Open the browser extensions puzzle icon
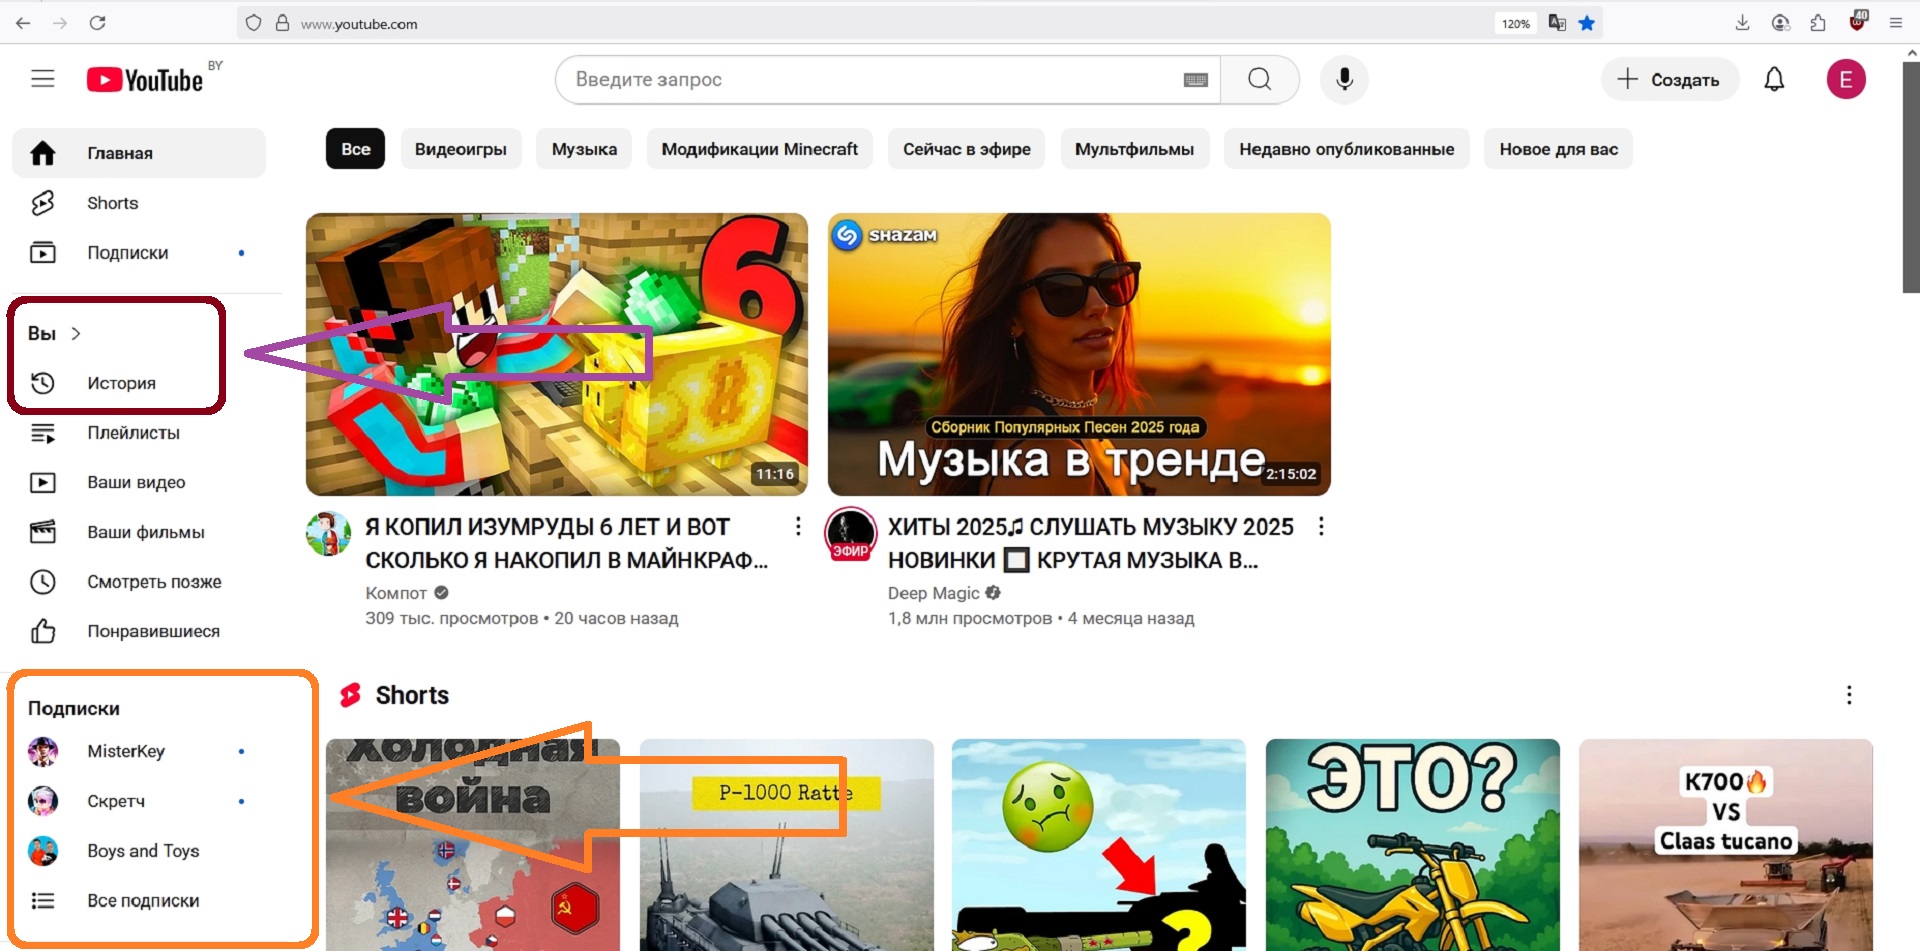 point(1818,23)
